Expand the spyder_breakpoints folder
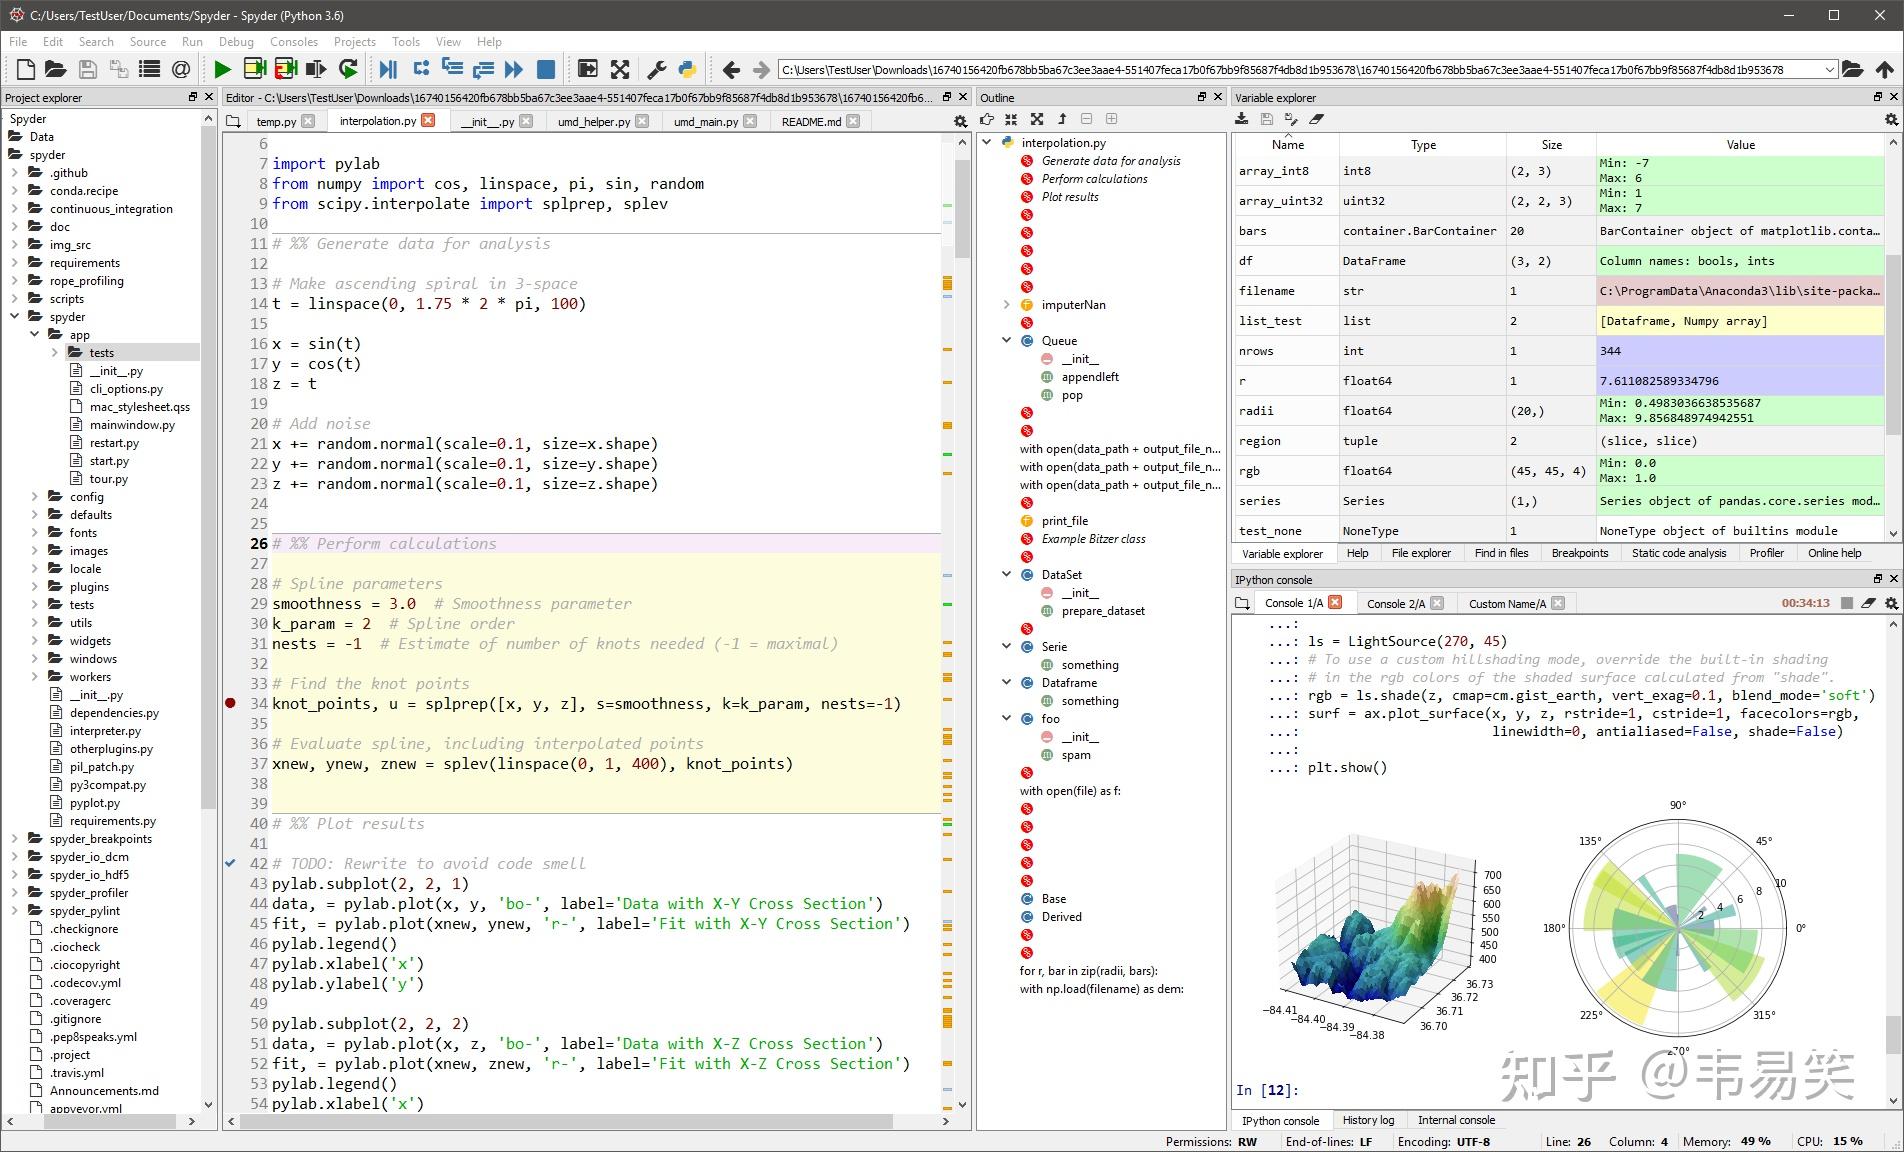The height and width of the screenshot is (1152, 1904). [x=15, y=839]
